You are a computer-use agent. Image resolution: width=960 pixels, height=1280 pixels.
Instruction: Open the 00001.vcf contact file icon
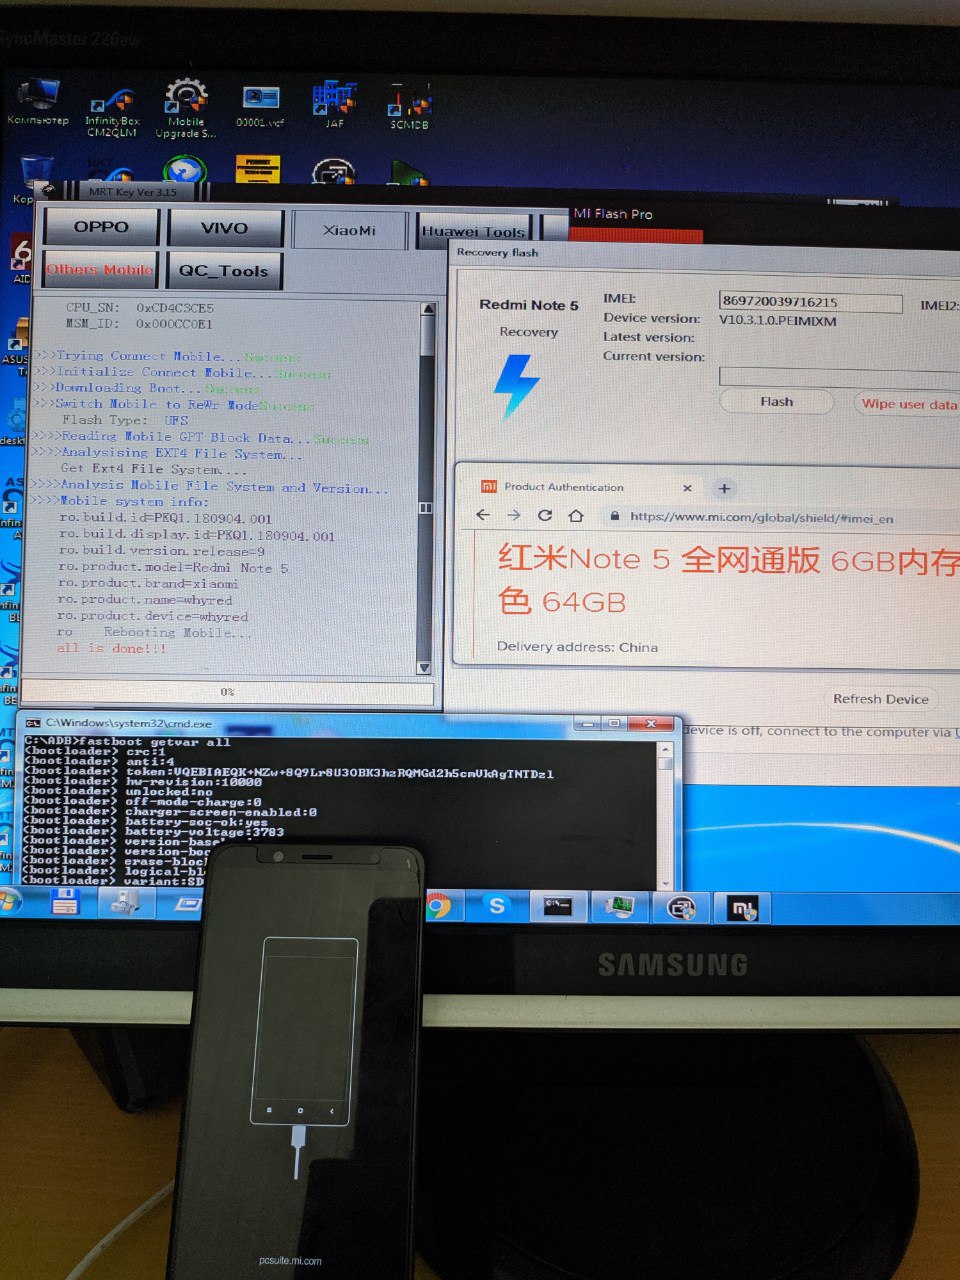pyautogui.click(x=260, y=107)
